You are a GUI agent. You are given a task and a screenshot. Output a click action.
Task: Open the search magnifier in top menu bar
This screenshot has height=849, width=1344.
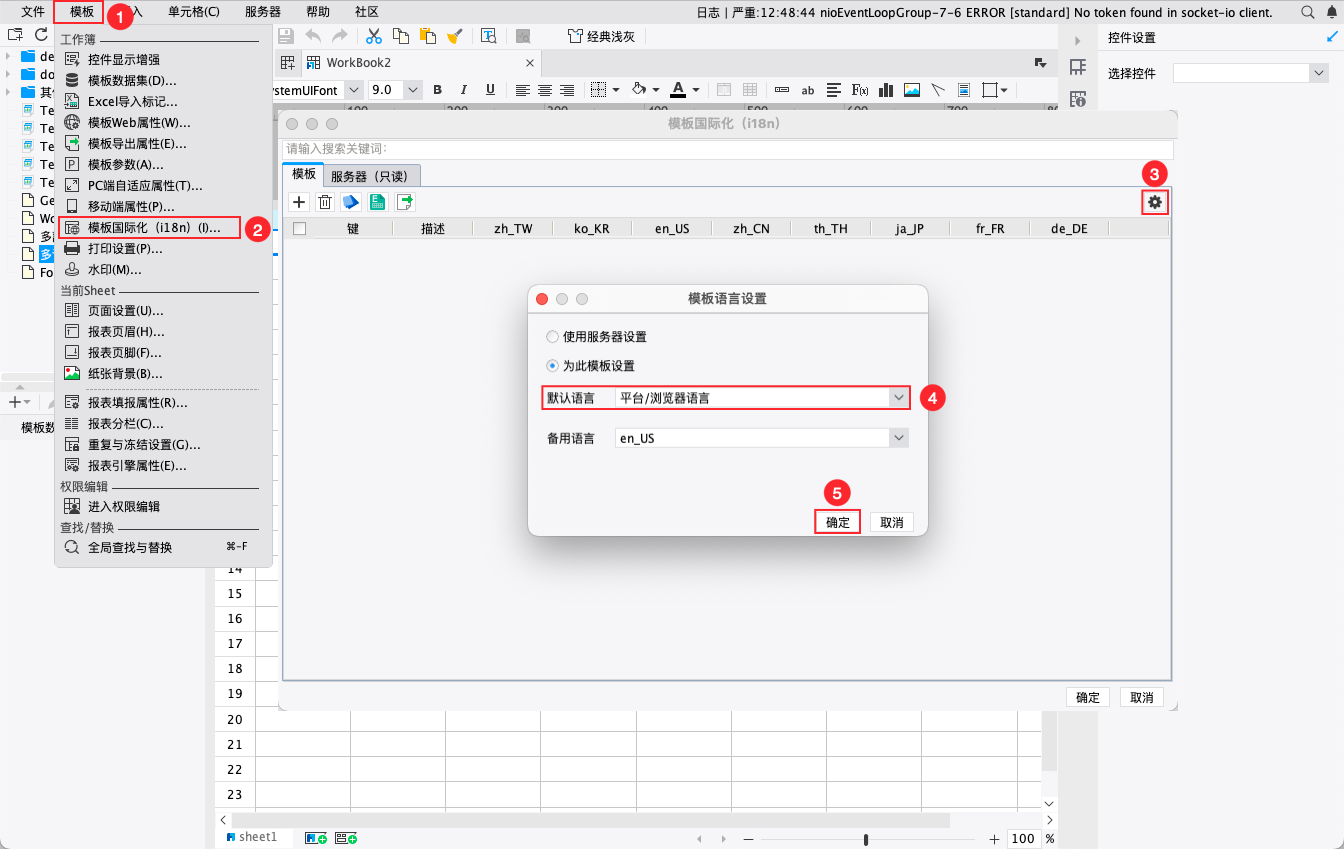click(1308, 12)
